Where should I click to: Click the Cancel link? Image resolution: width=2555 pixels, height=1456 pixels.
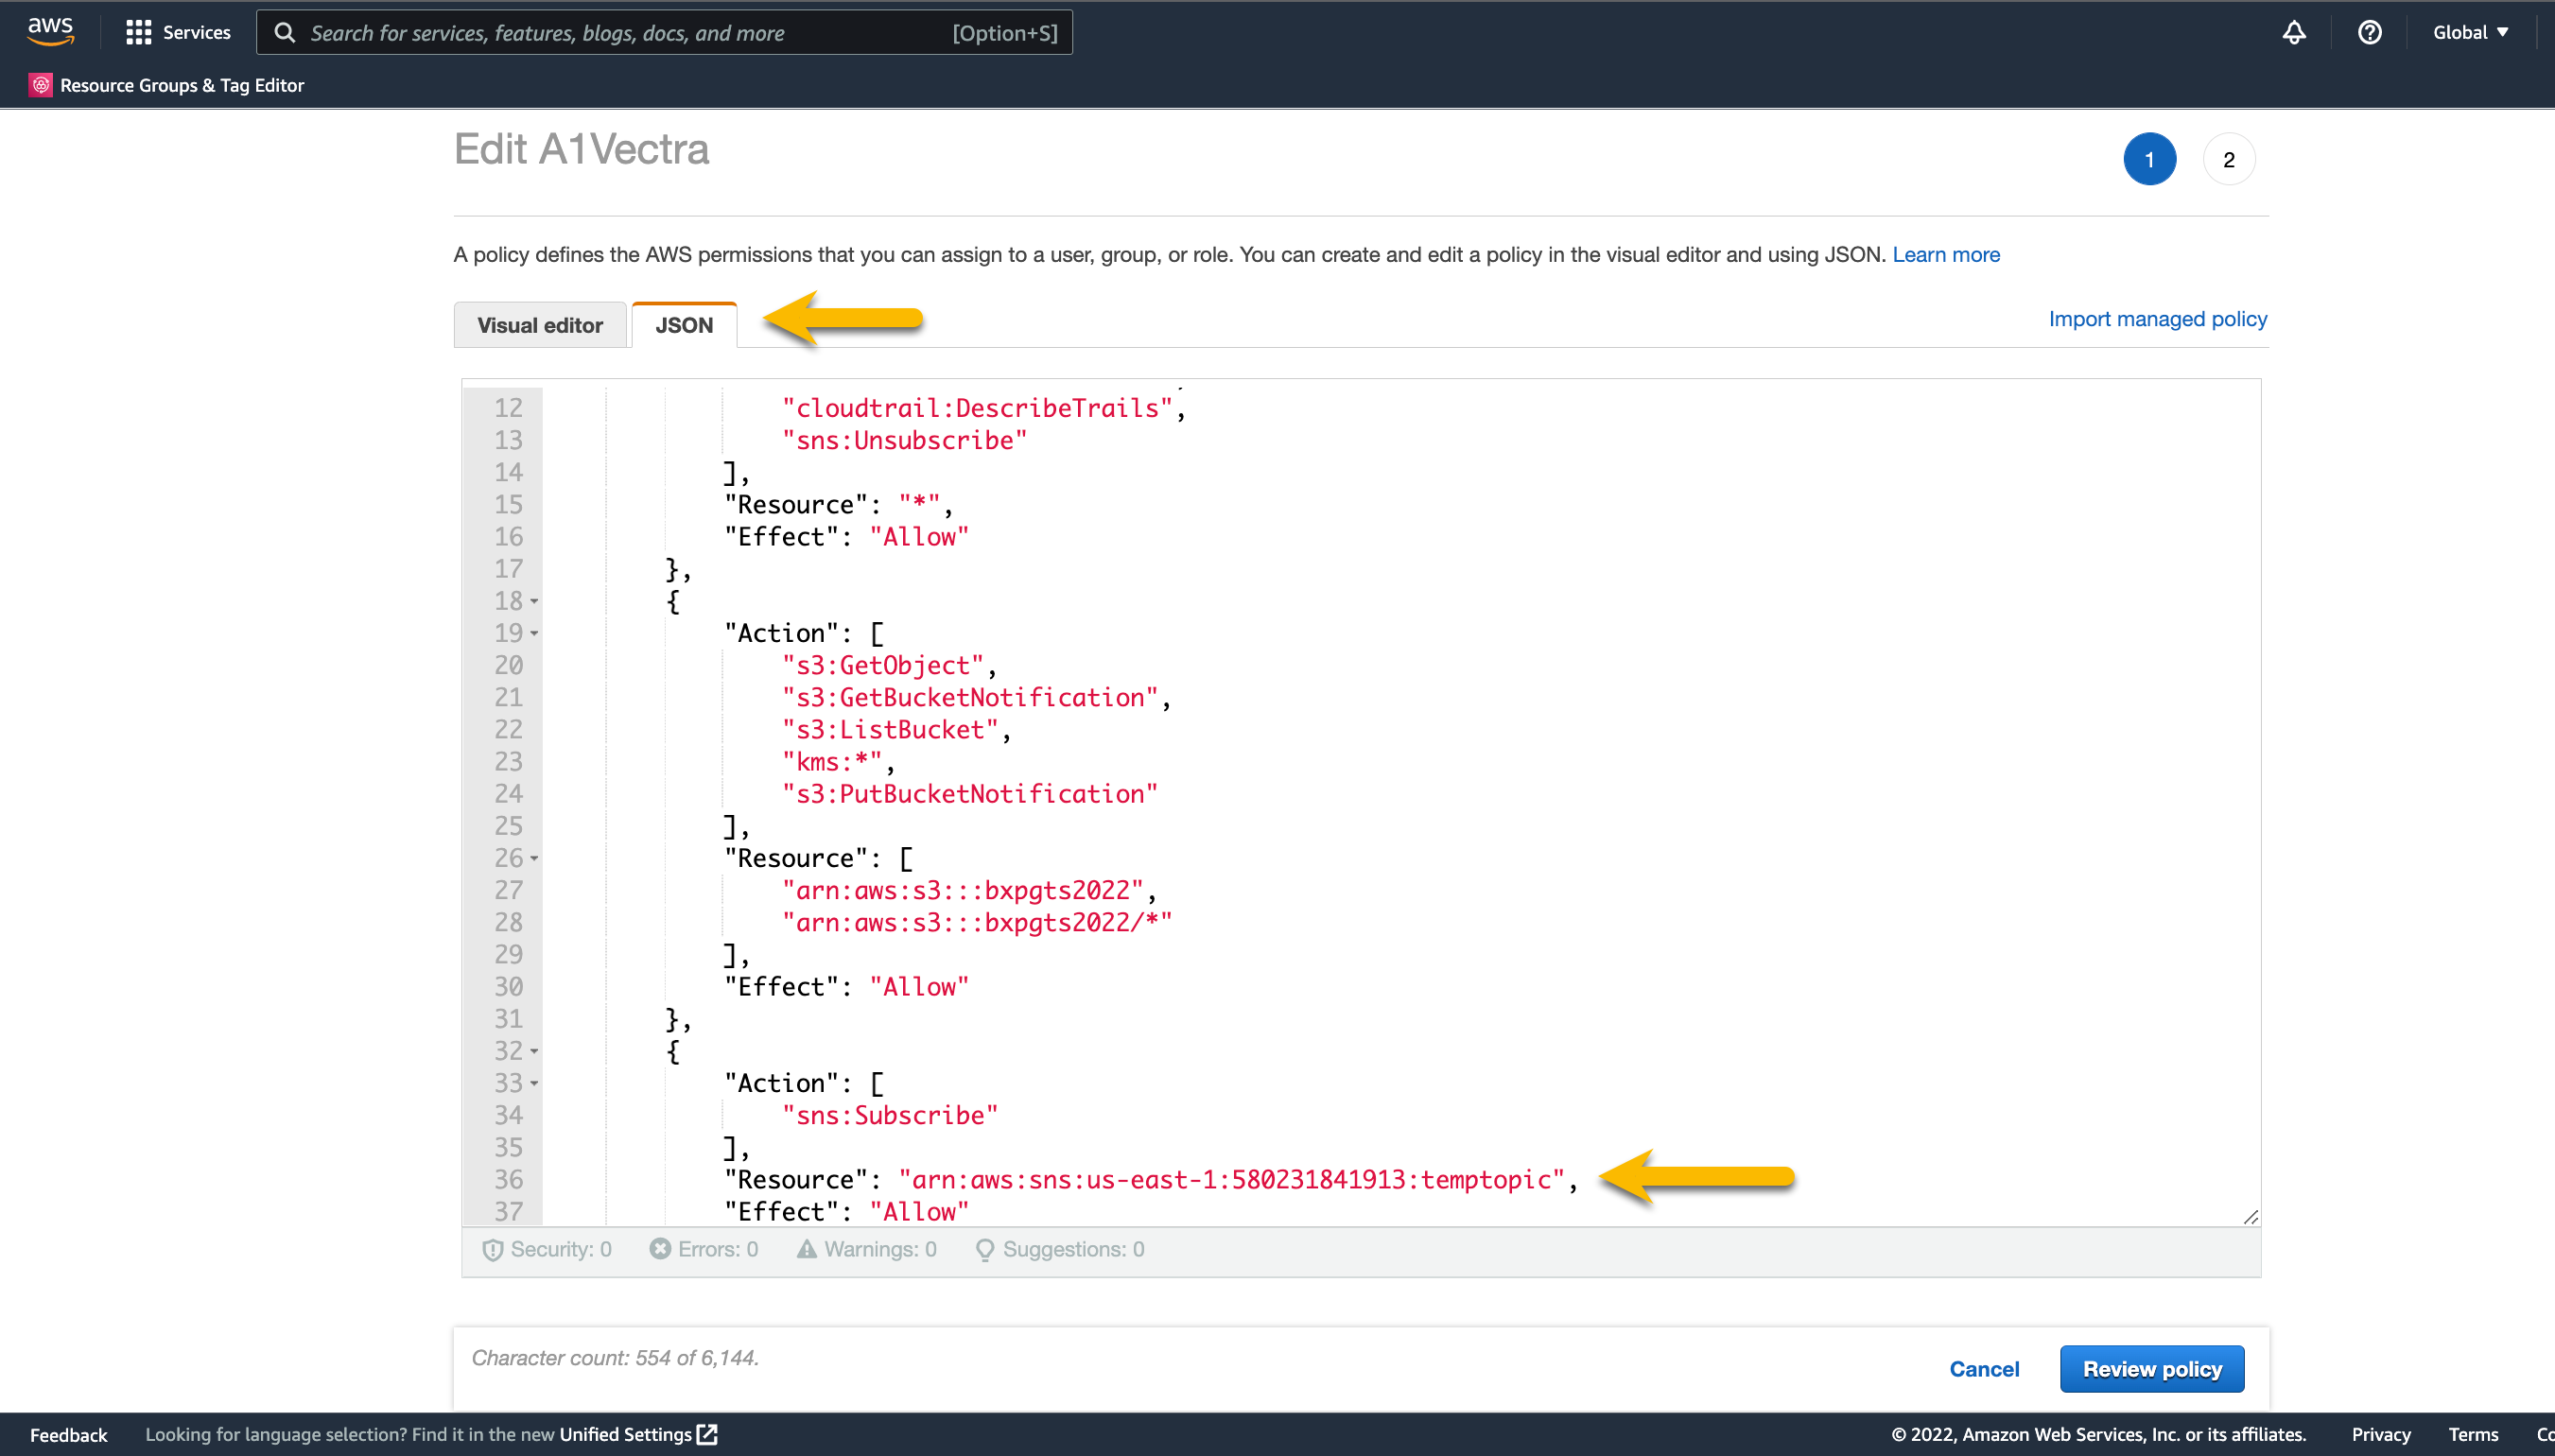coord(1983,1369)
